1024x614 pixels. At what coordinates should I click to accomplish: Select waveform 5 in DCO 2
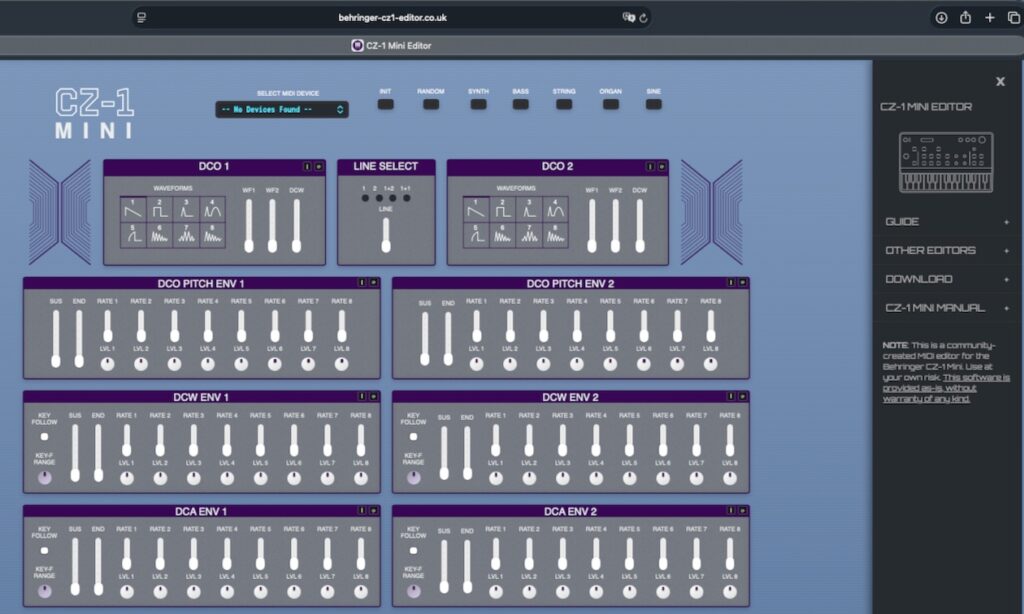coord(477,235)
